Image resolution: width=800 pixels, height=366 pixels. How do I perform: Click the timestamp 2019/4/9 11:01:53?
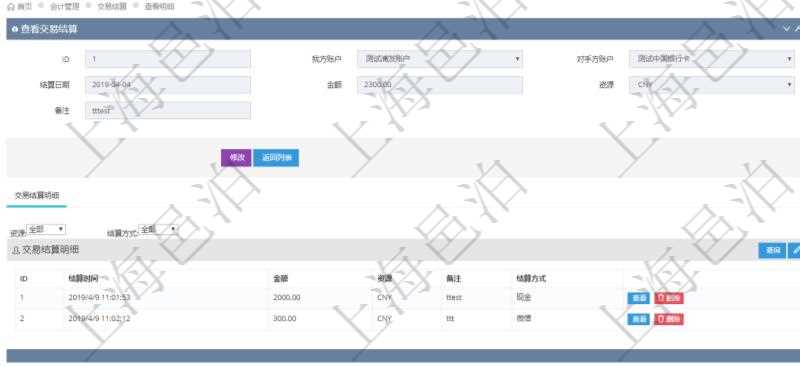[x=99, y=297]
